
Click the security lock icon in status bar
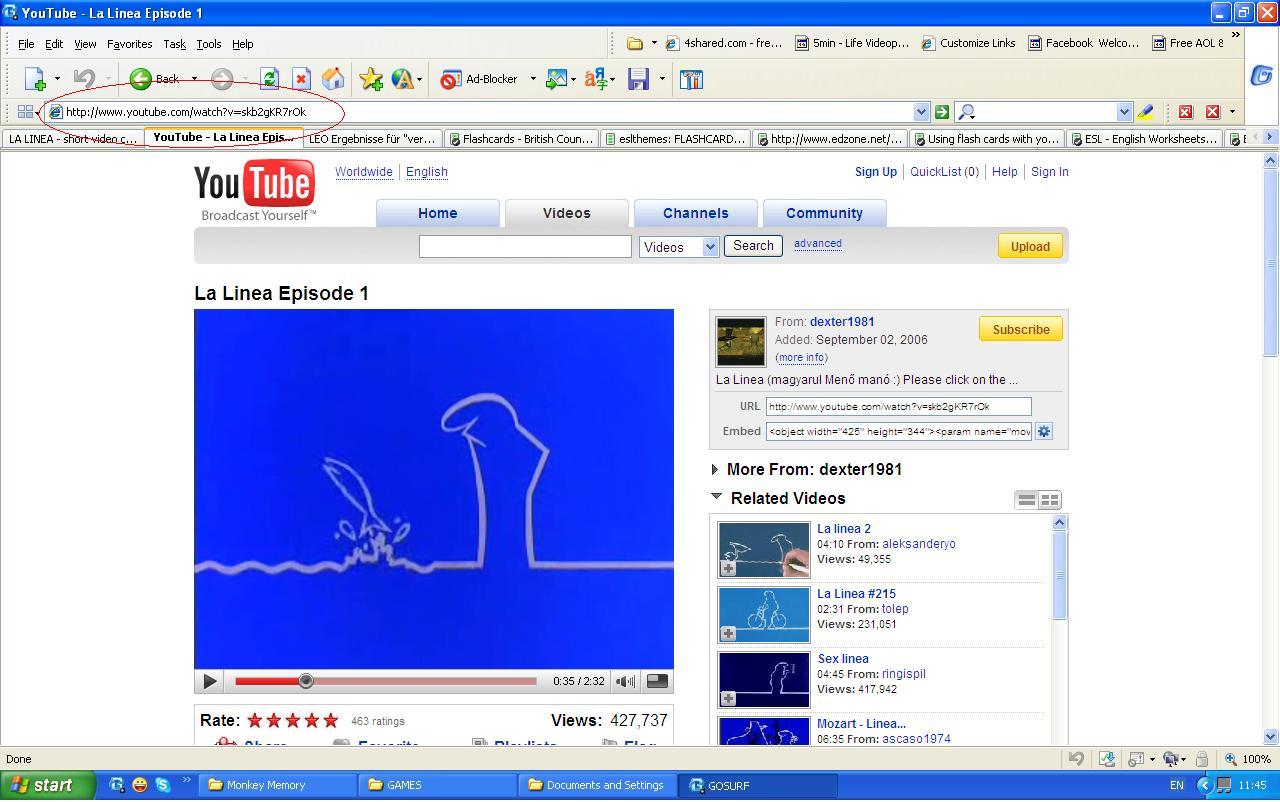click(x=1201, y=759)
